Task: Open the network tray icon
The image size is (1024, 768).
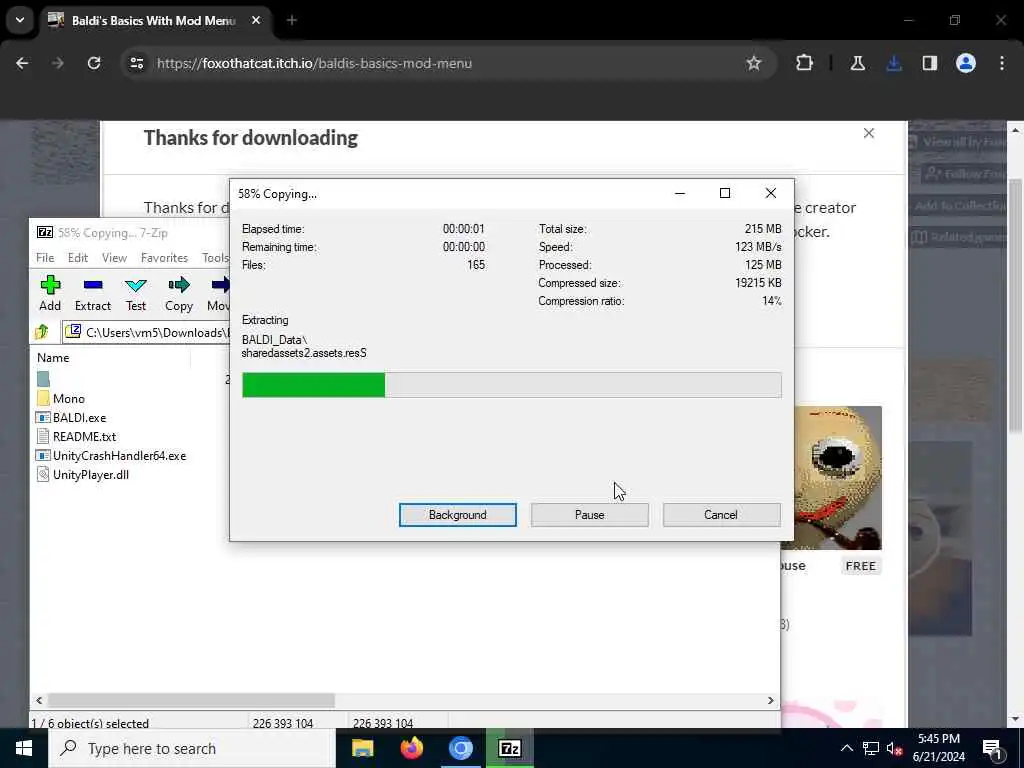Action: [871, 748]
